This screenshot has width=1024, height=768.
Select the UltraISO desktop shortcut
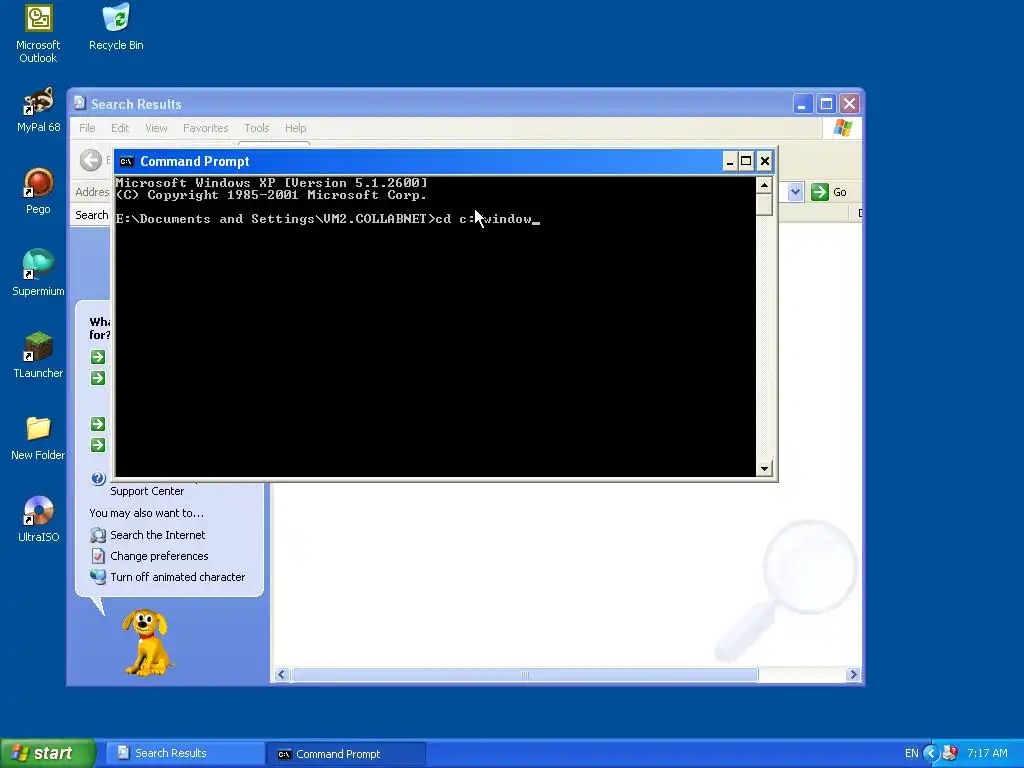(38, 520)
